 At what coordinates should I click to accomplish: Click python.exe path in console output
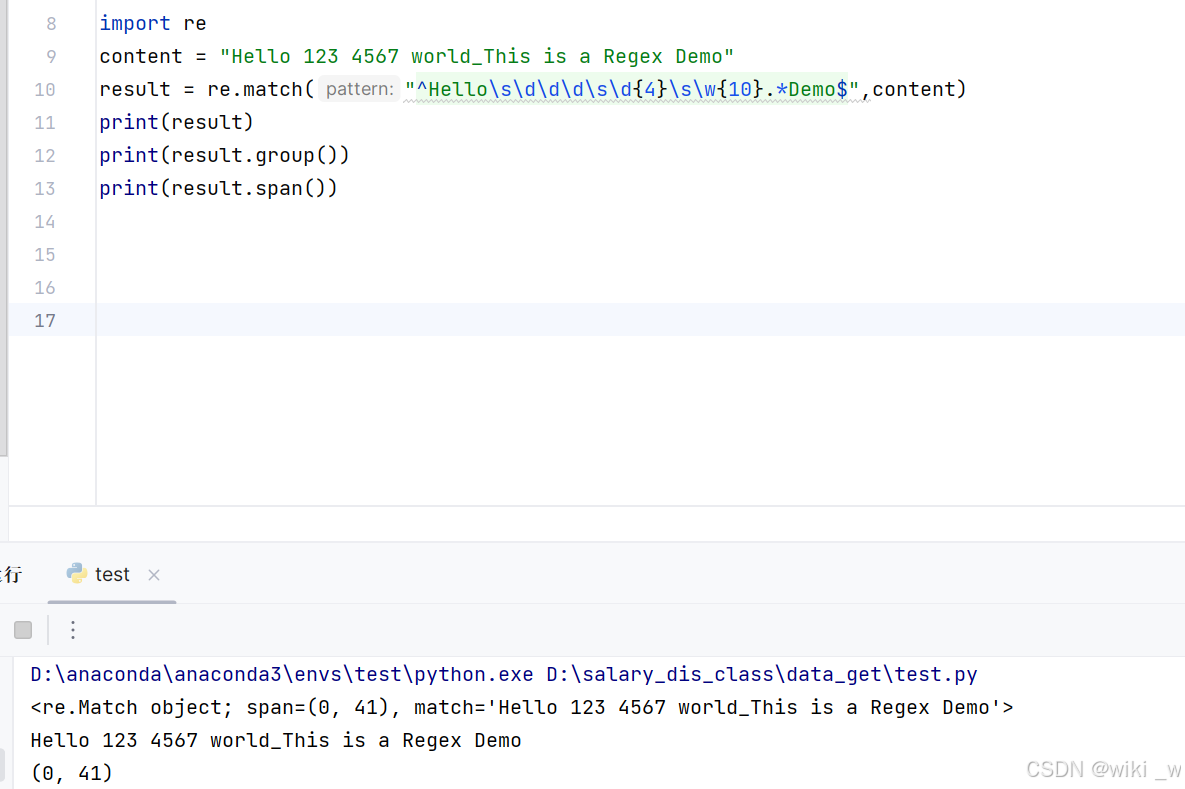tap(282, 674)
